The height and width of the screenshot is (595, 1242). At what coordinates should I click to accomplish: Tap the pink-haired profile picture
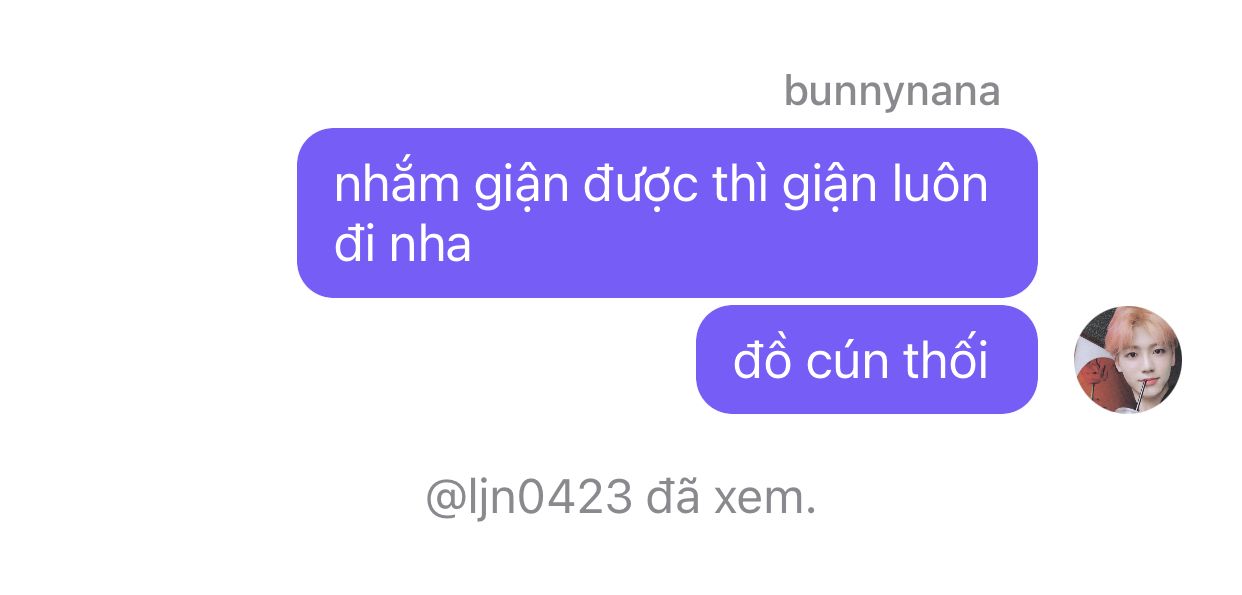coord(1128,359)
